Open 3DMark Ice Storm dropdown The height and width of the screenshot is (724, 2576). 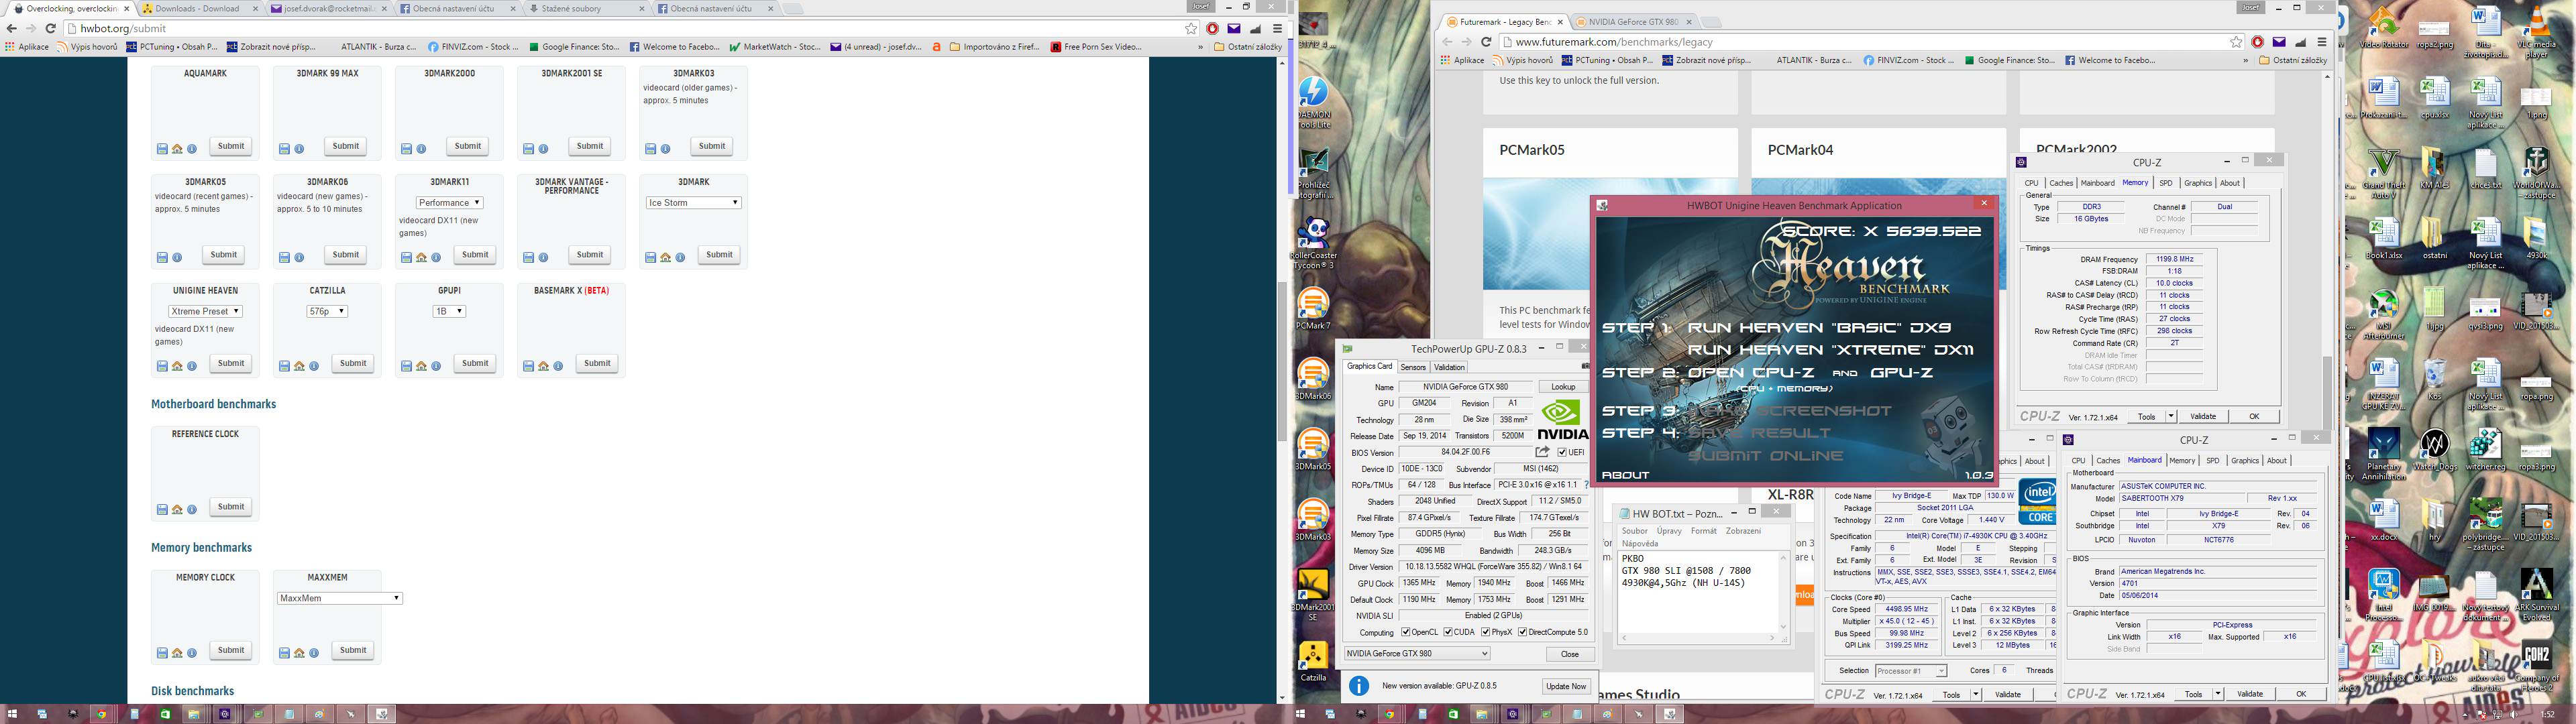point(693,203)
